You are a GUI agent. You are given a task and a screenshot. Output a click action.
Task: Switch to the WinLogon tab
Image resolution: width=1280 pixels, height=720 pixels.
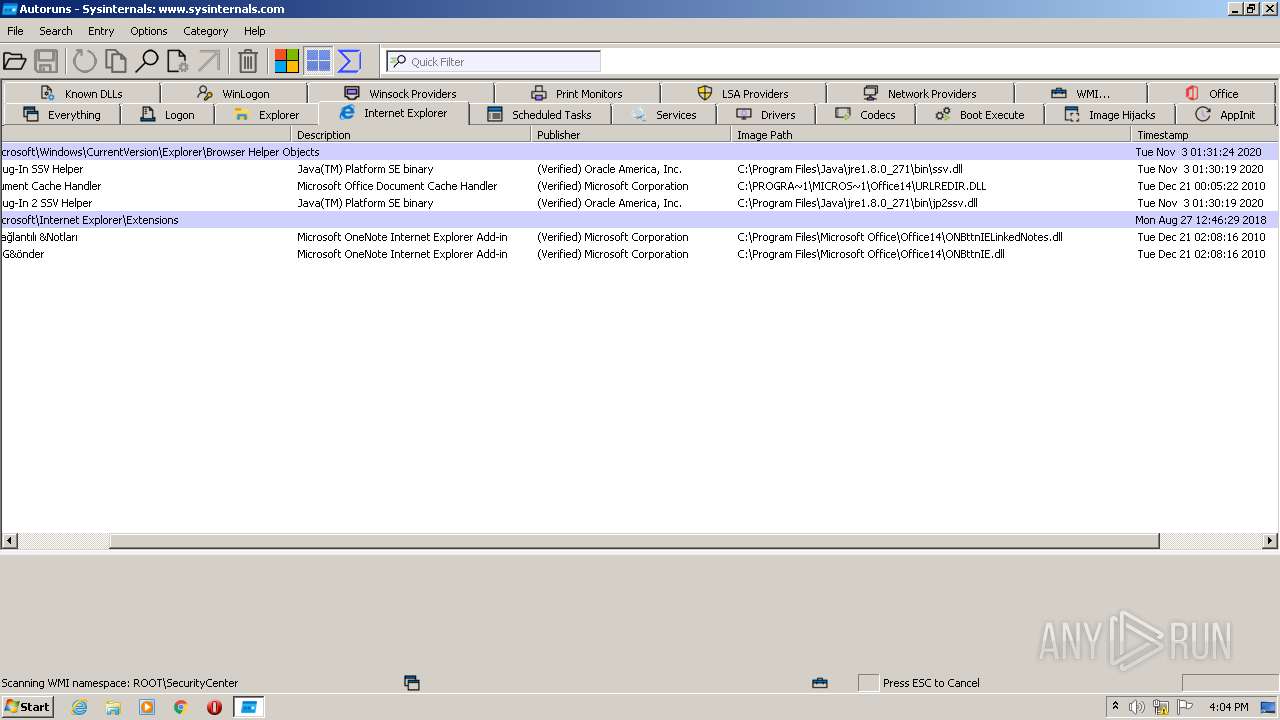[234, 93]
